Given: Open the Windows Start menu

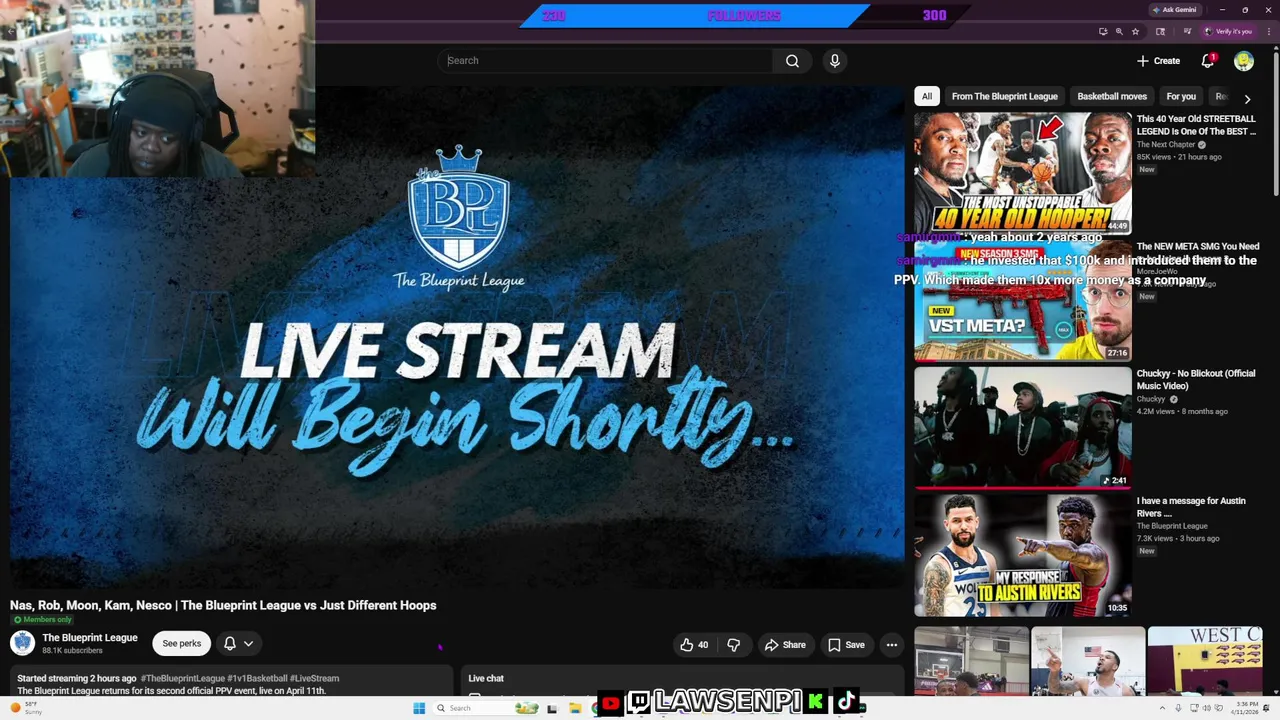Looking at the screenshot, I should pos(419,708).
